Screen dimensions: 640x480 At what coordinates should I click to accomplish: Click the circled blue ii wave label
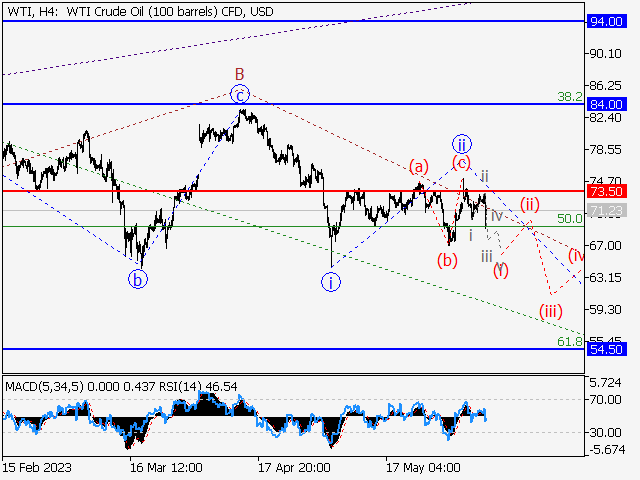462,144
